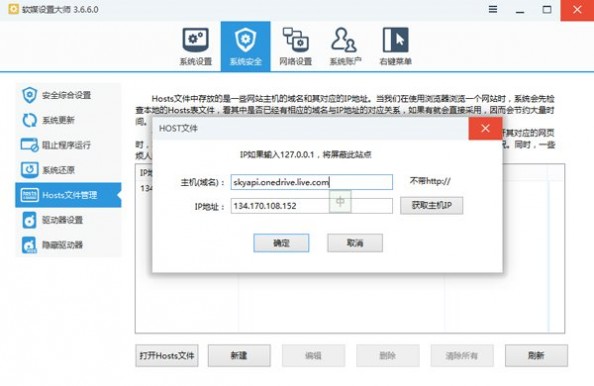The image size is (594, 386).
Task: Click the IP地址 input field
Action: pyautogui.click(x=311, y=206)
